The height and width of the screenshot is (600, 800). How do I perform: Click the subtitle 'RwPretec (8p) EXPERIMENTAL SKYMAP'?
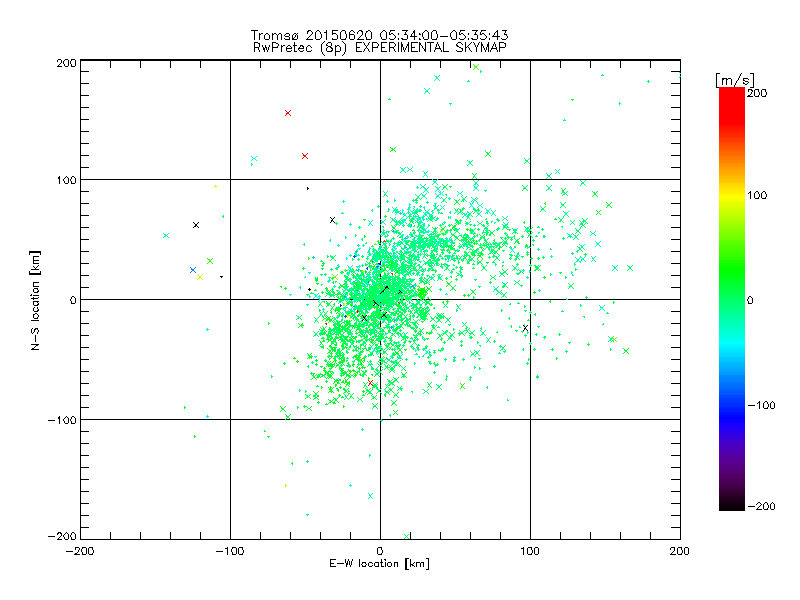click(x=380, y=48)
